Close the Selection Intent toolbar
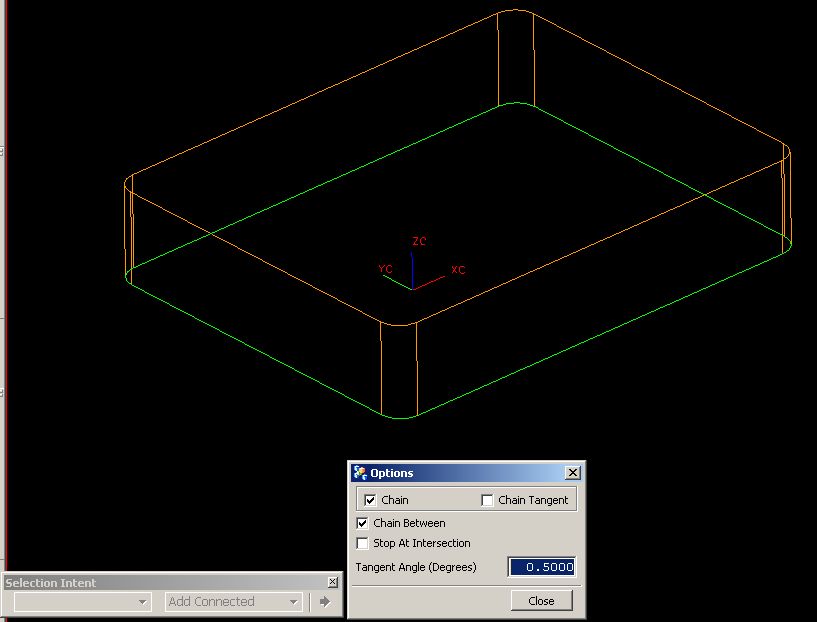Viewport: 817px width, 622px height. point(333,582)
